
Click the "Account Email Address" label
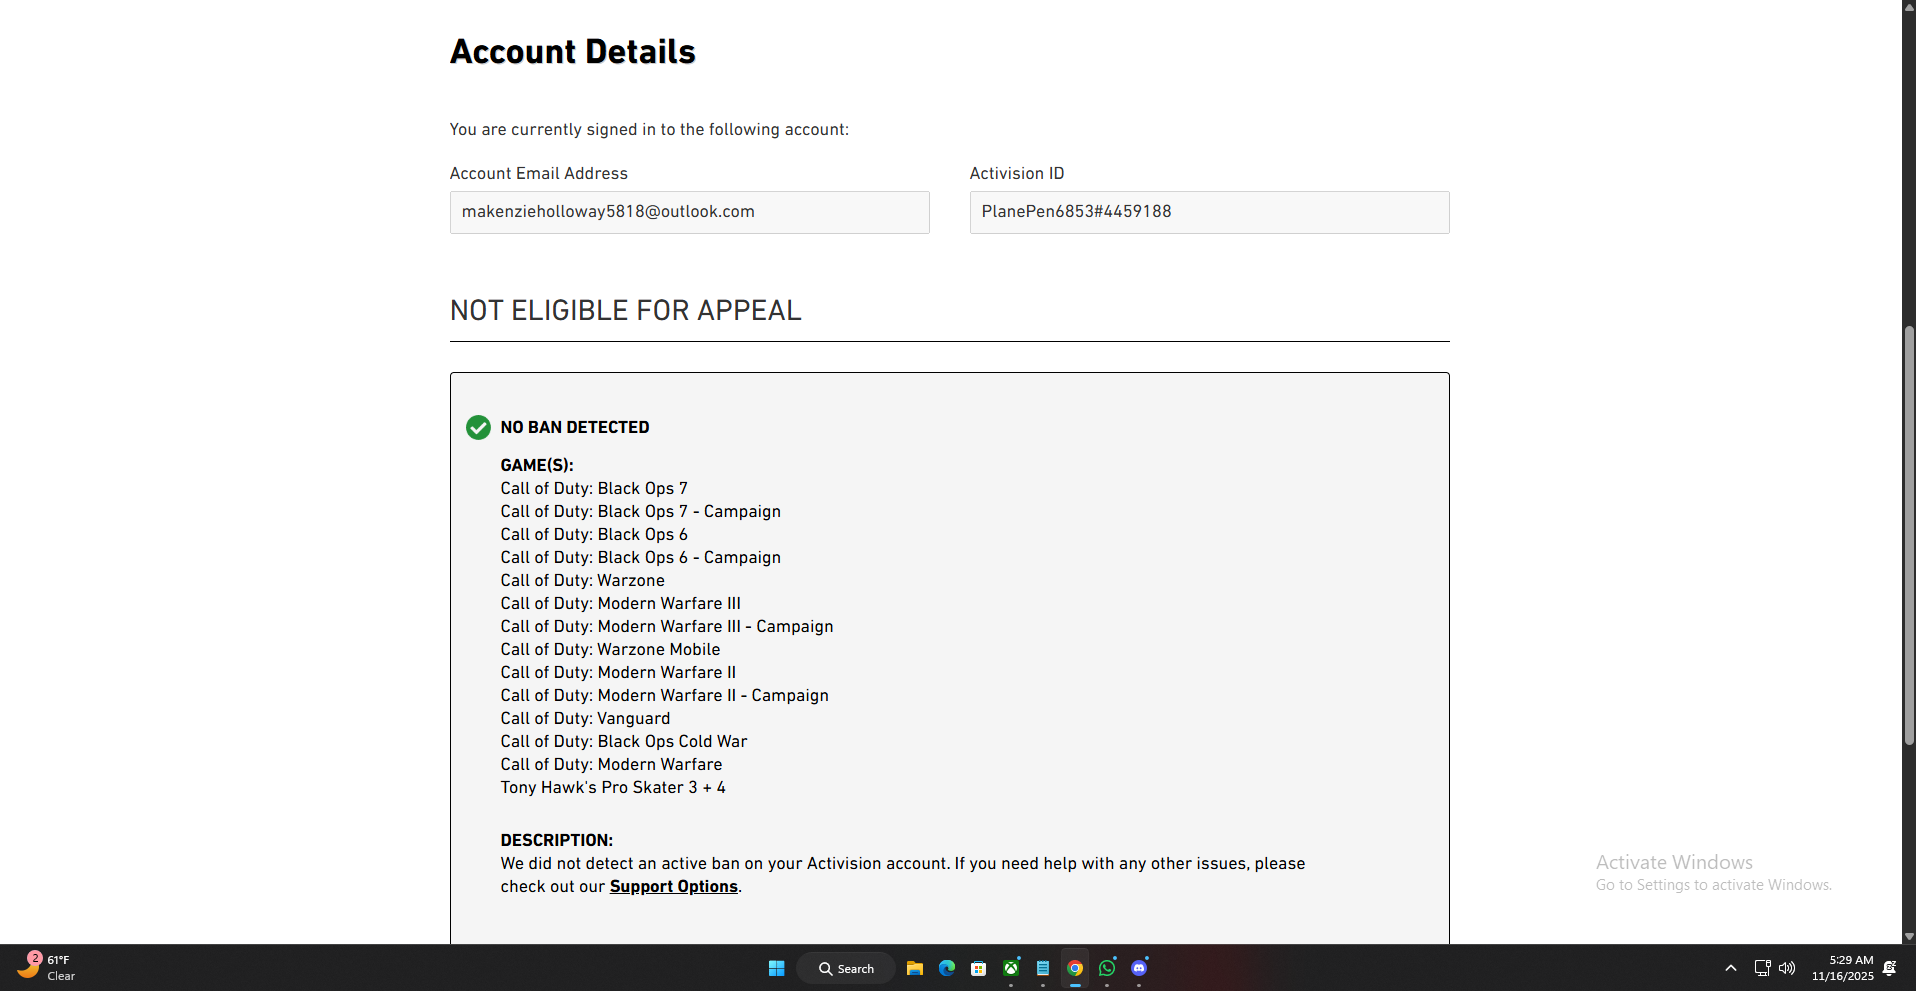[539, 173]
